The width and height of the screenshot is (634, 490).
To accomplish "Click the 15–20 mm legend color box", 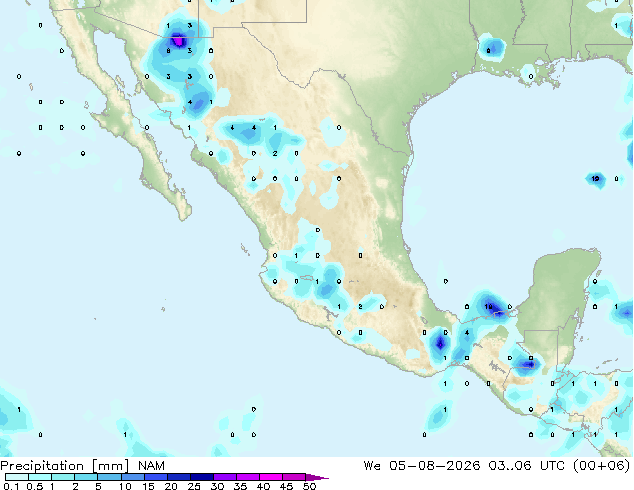I will tap(155, 477).
